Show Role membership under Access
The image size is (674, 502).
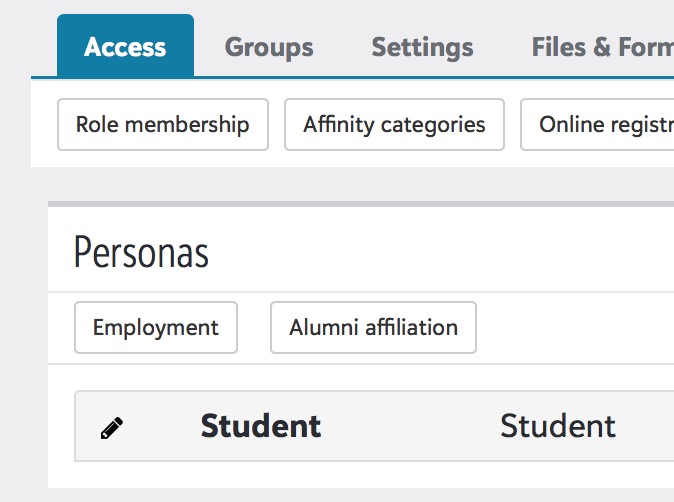click(x=162, y=125)
